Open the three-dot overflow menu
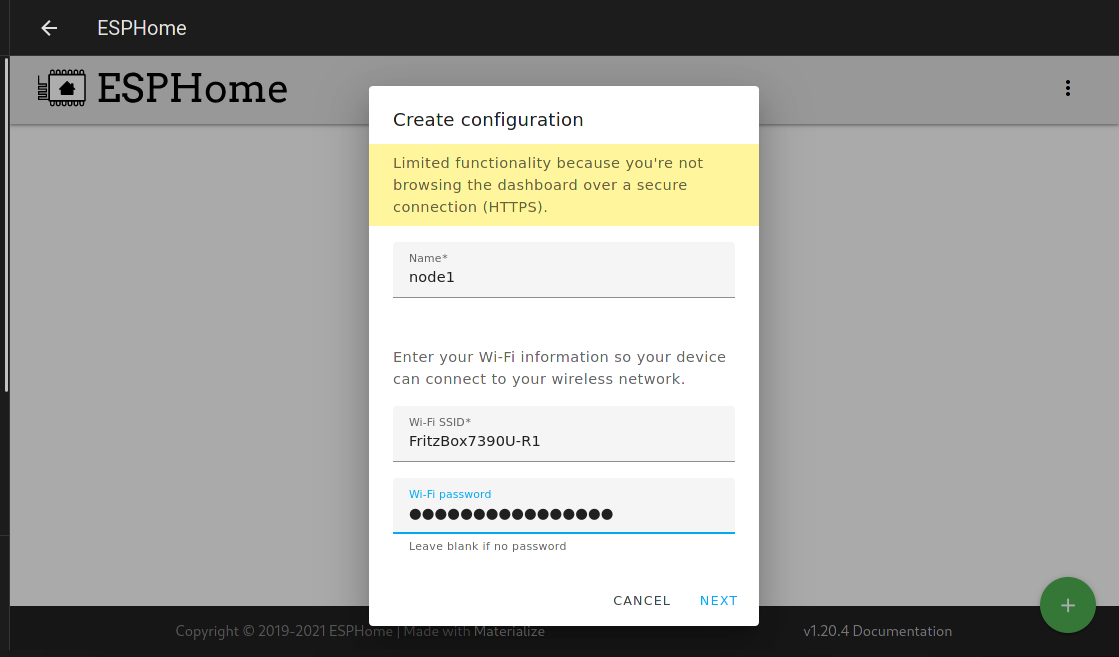 click(1067, 89)
